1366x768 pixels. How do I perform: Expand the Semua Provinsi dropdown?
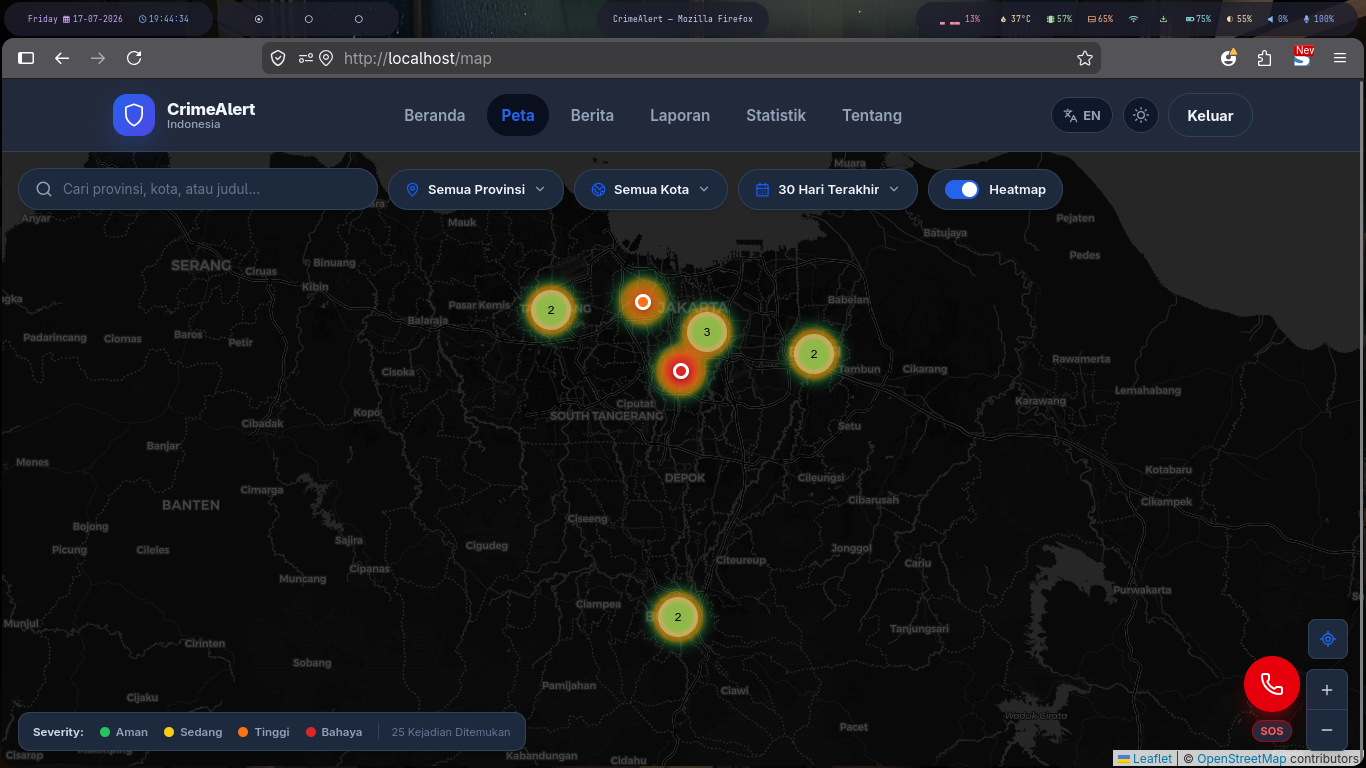click(x=476, y=189)
